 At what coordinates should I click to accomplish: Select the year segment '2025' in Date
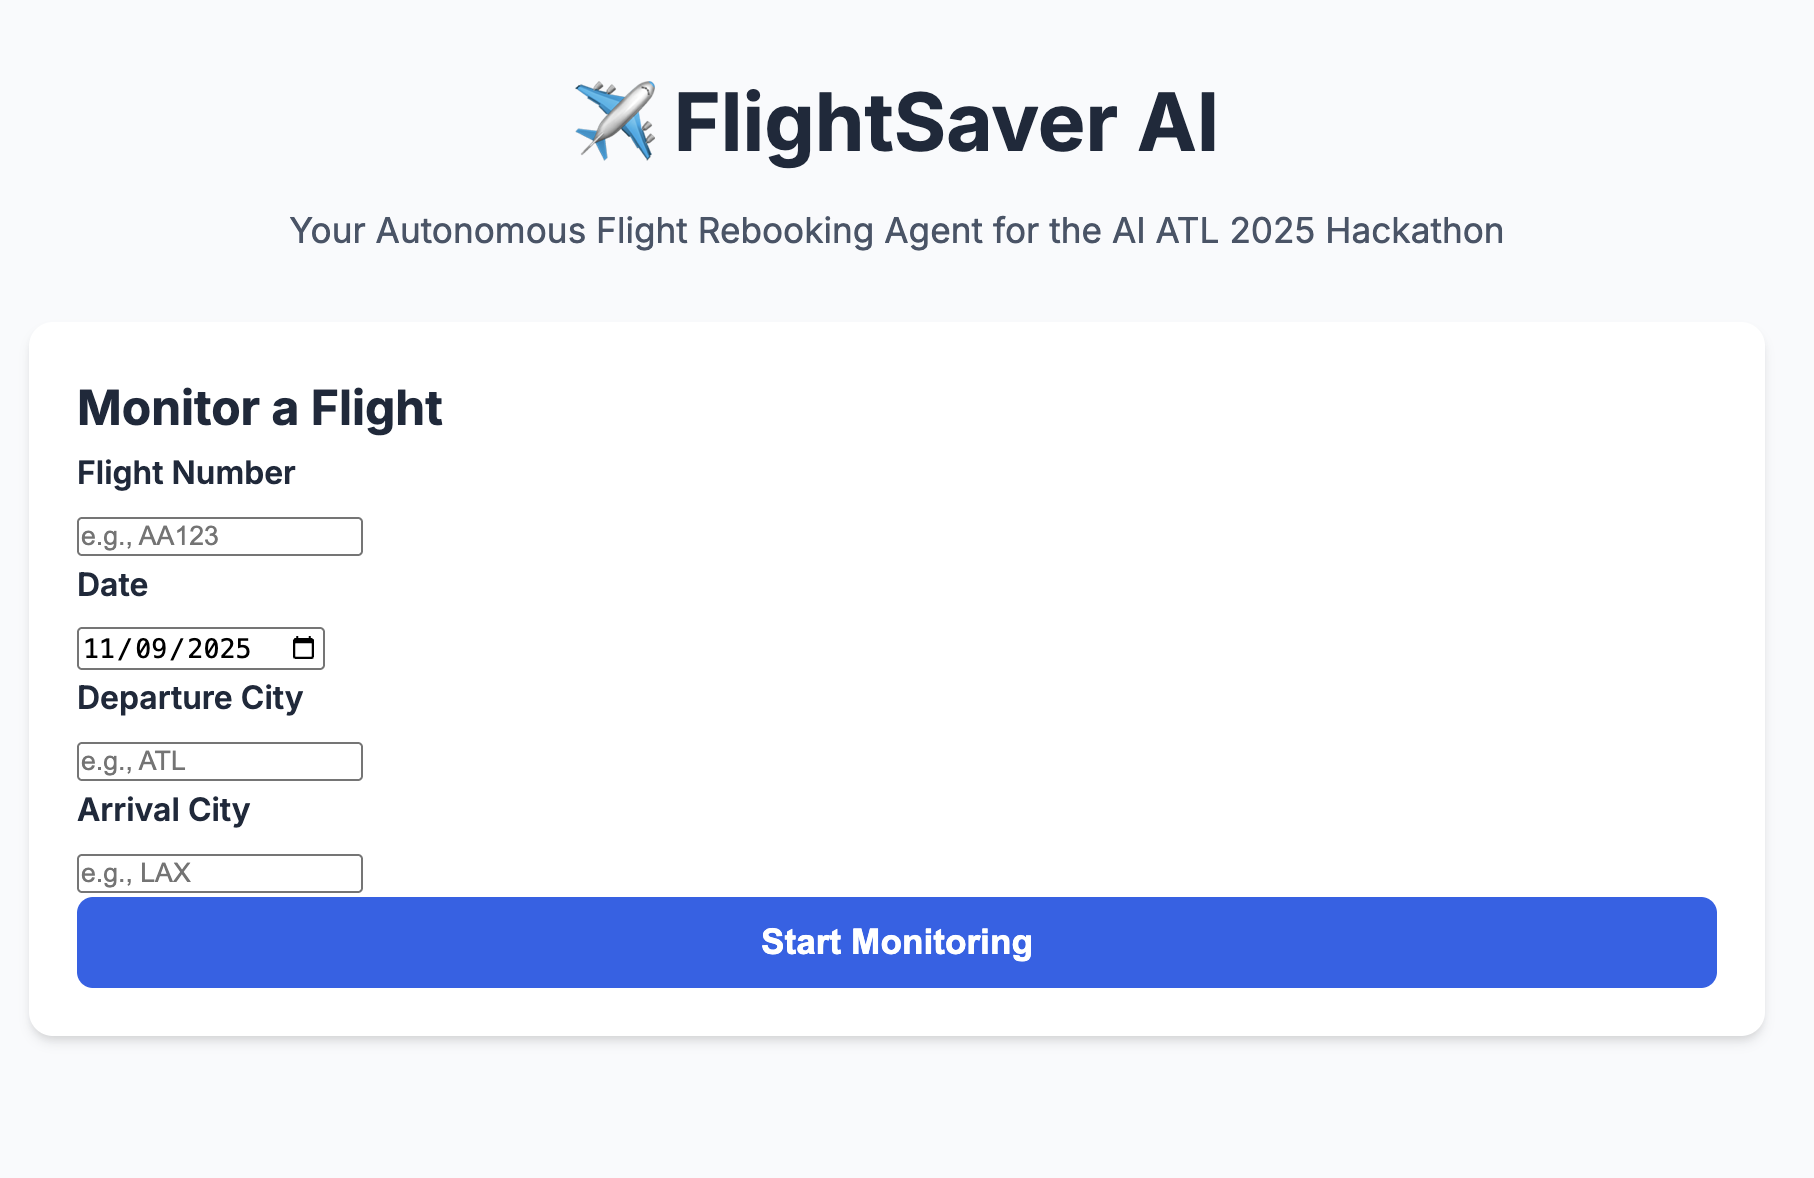click(219, 649)
